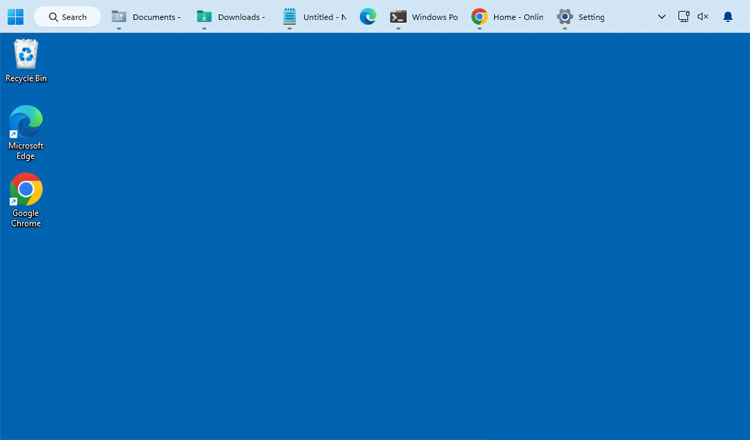Screen dimensions: 750x440
Task: Click the Search box in taskbar
Action: (x=67, y=17)
